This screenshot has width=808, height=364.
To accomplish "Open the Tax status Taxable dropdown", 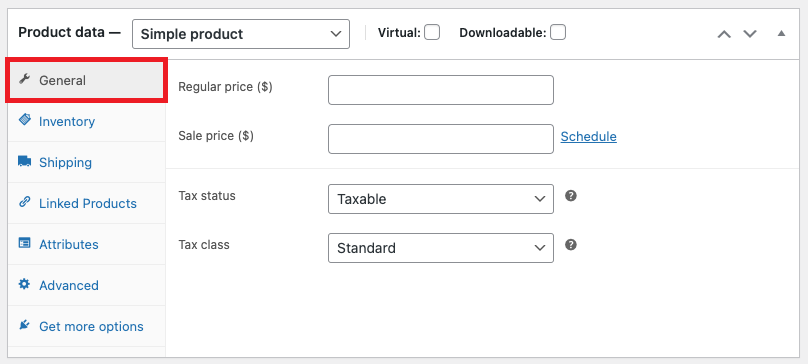I will click(x=441, y=199).
